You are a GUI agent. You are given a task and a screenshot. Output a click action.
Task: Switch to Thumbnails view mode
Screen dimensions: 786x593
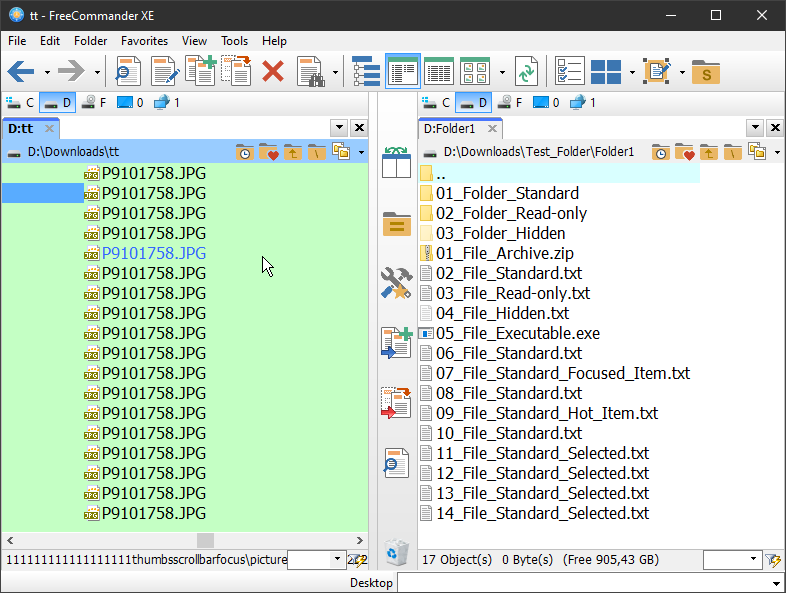(x=475, y=71)
